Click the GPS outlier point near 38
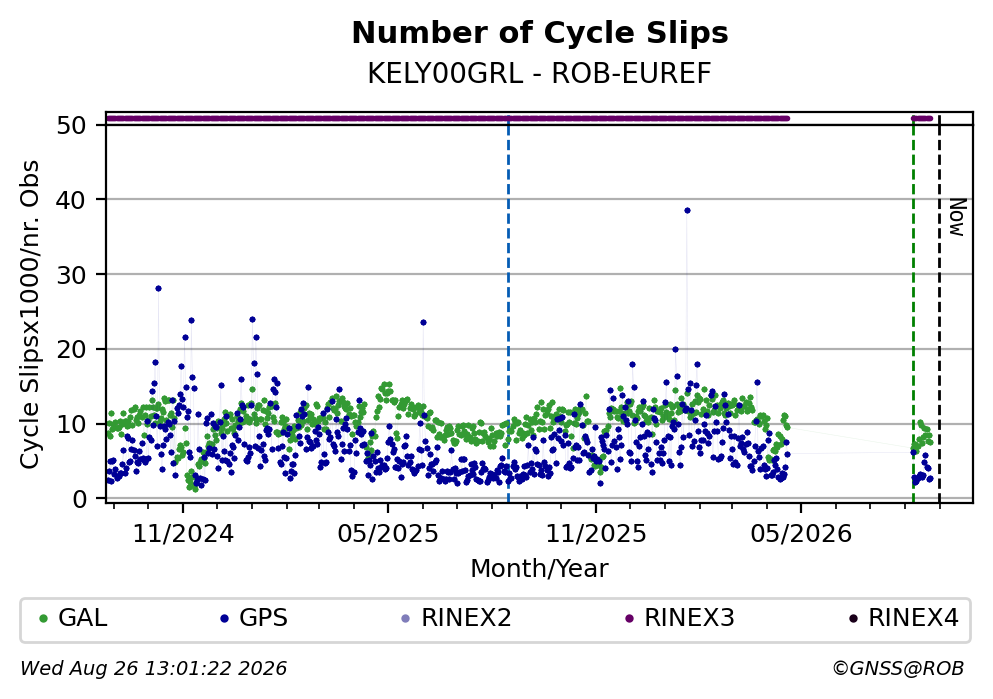 pos(687,211)
